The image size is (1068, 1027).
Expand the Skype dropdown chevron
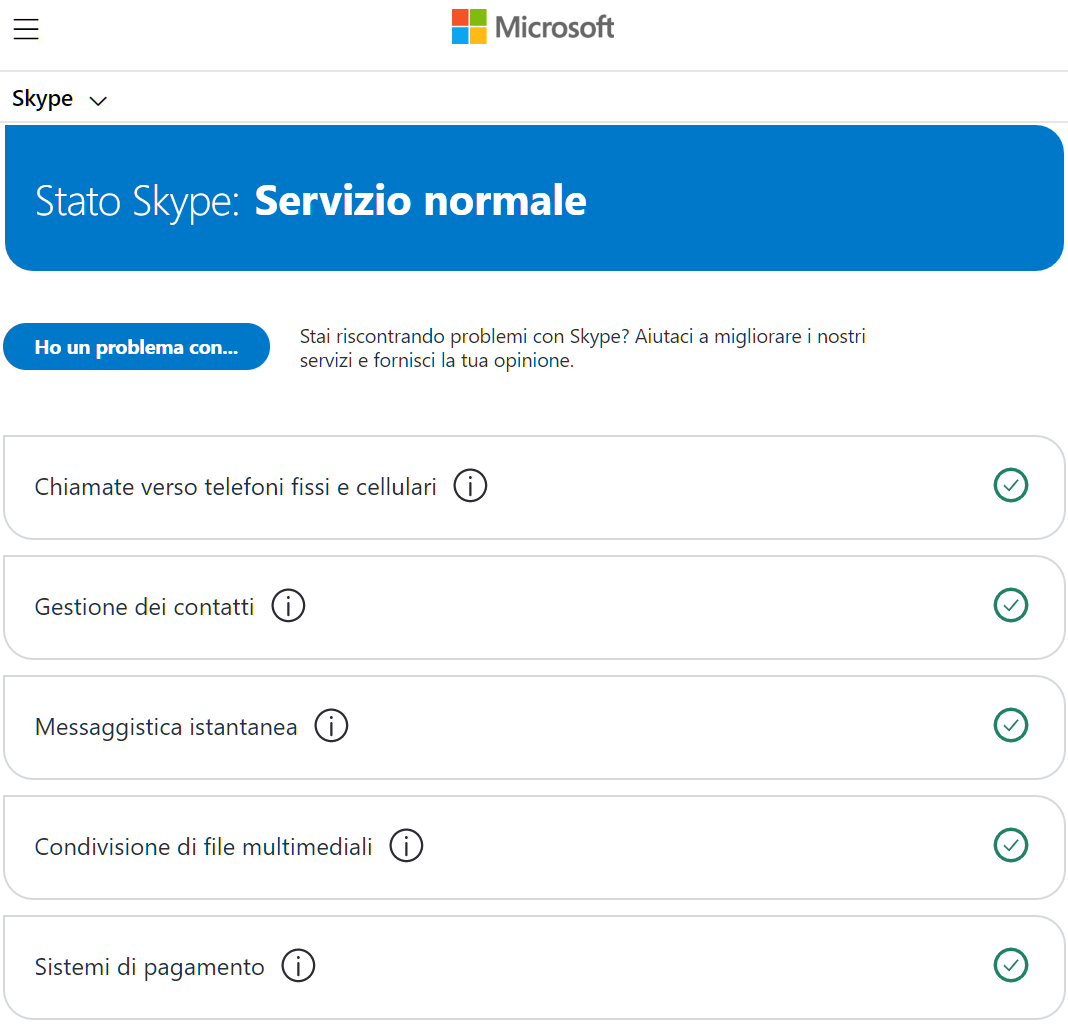coord(98,101)
